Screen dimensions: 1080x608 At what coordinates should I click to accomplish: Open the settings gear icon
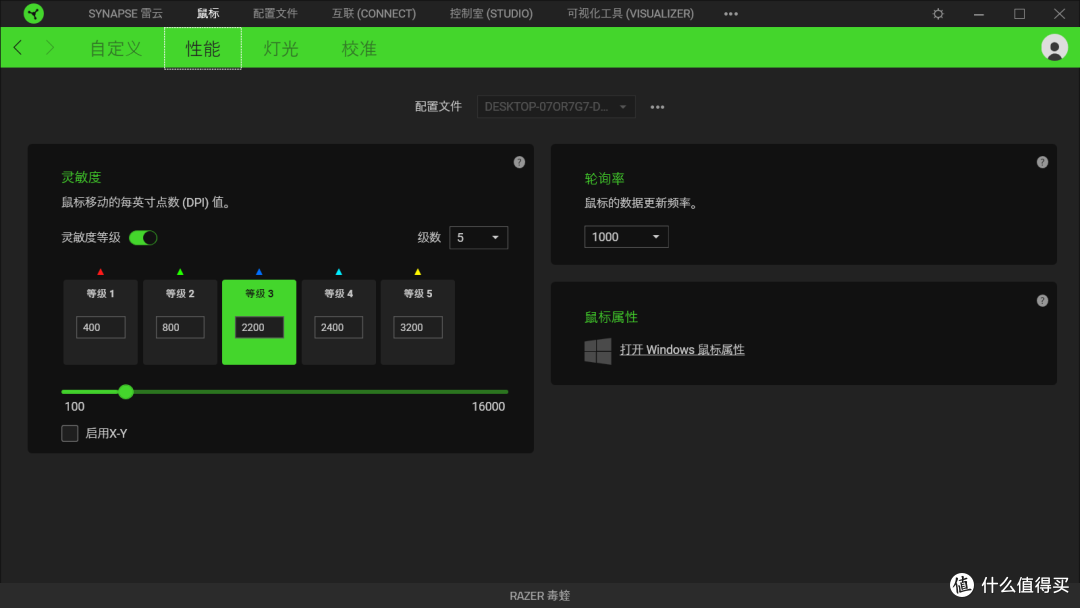point(938,14)
